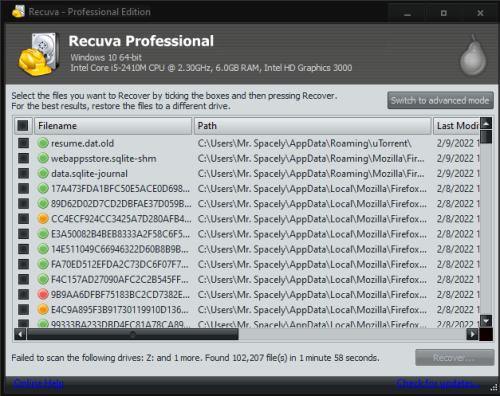Click the orange status icon of the E4C9A895F3B91730119910D136 file
500x396 pixels.
pos(43,309)
